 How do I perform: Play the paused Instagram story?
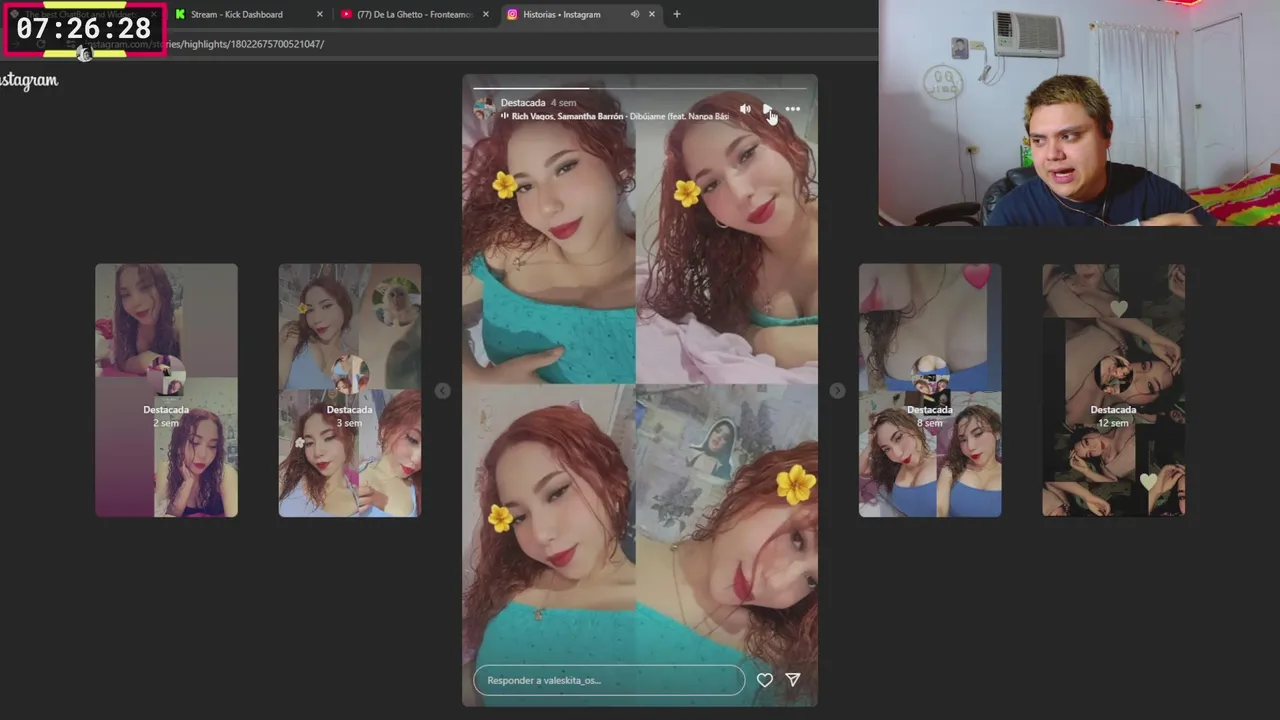point(768,109)
